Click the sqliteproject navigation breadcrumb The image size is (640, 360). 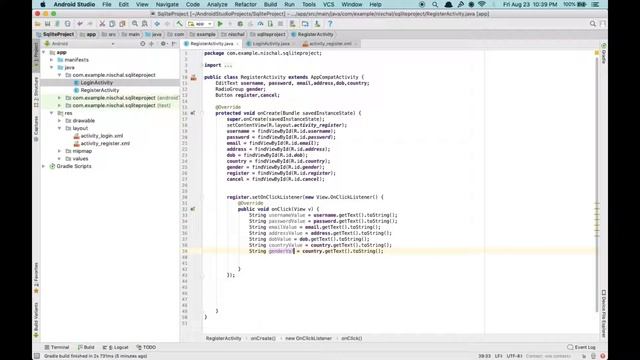click(x=268, y=35)
